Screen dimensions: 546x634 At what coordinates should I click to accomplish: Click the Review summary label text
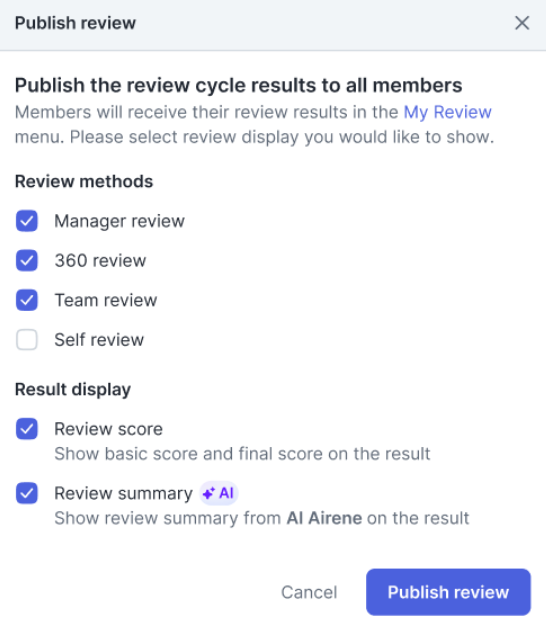[123, 494]
